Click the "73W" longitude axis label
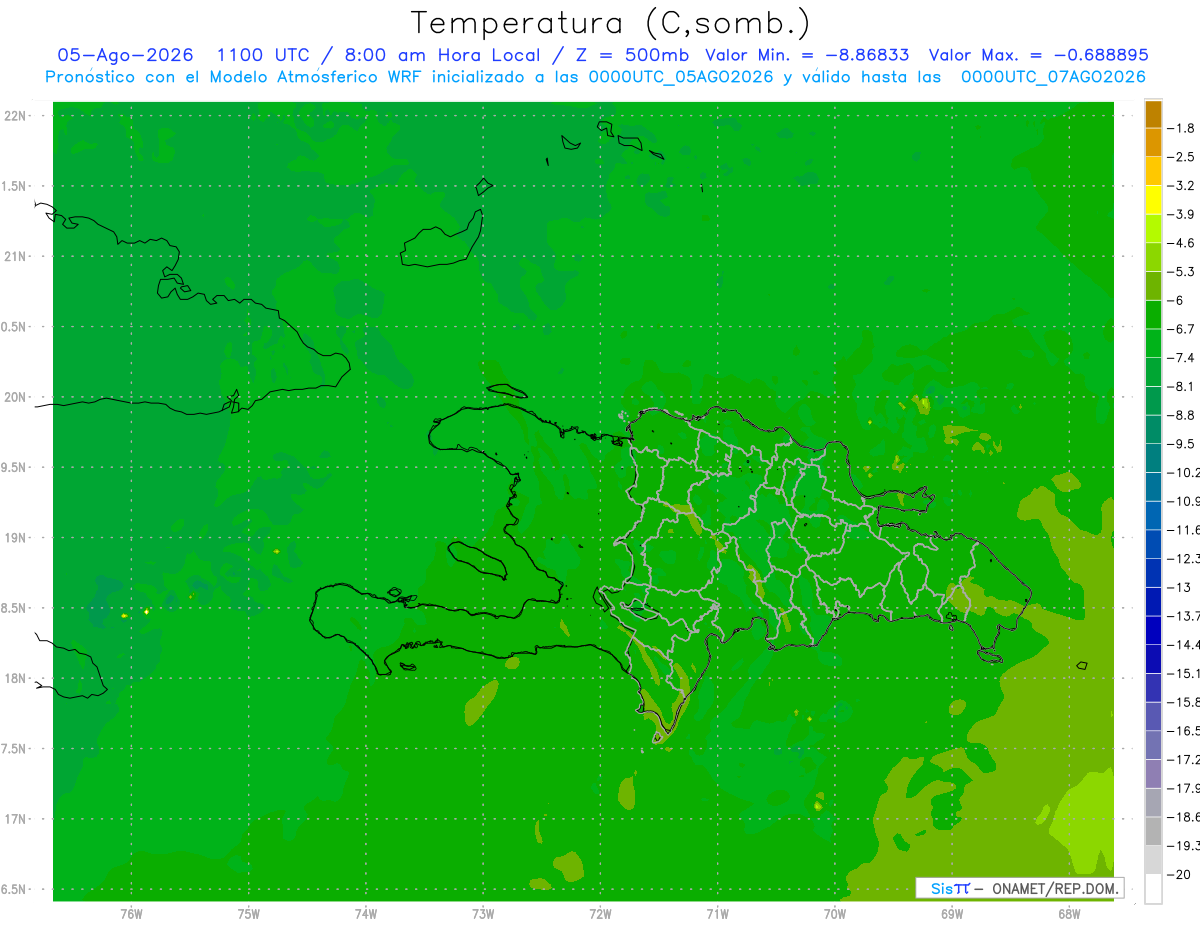This screenshot has height=927, width=1200. pyautogui.click(x=483, y=914)
